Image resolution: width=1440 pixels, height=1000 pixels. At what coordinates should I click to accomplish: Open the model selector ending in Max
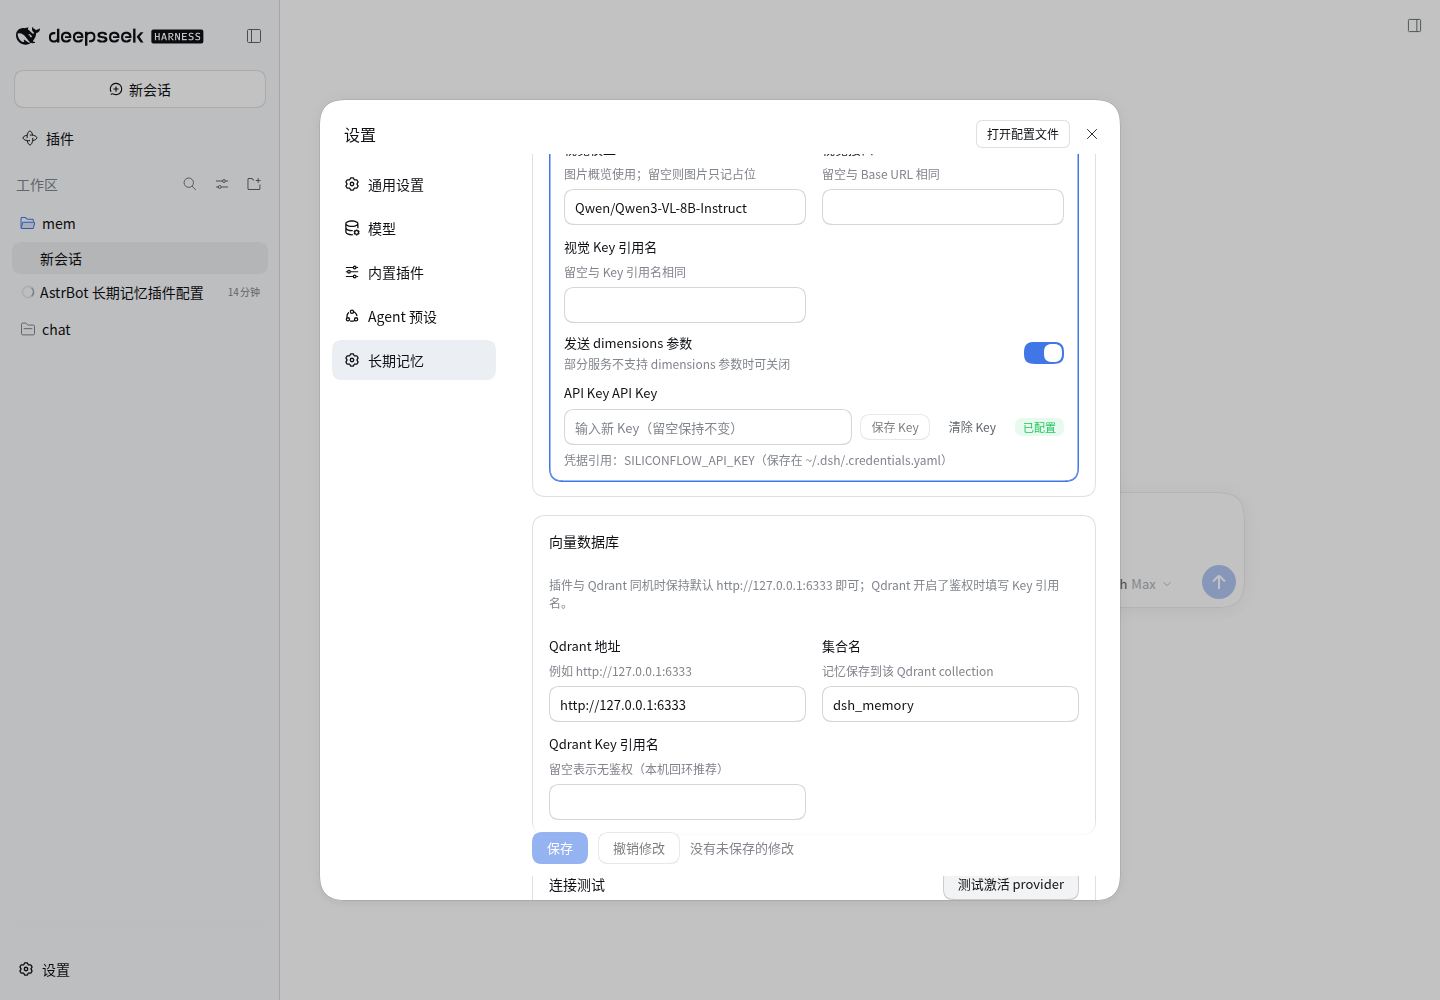(1145, 584)
